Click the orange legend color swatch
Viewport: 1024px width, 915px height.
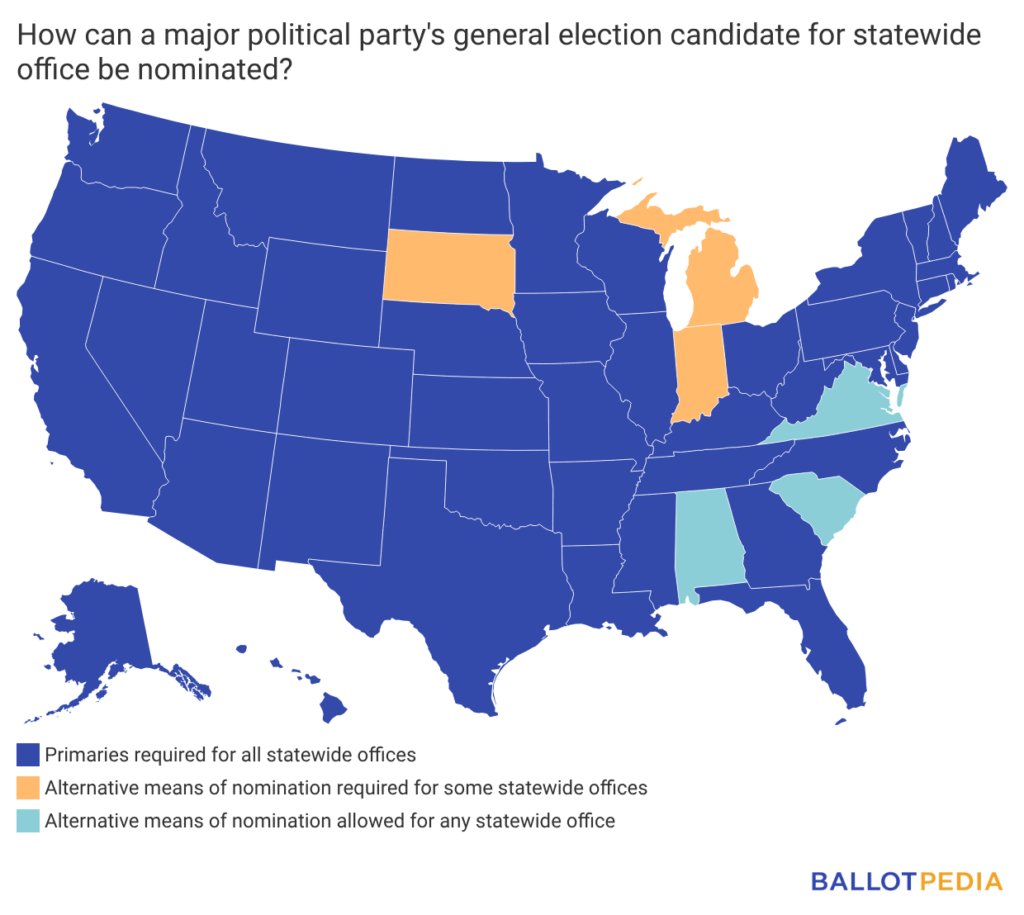pos(29,787)
